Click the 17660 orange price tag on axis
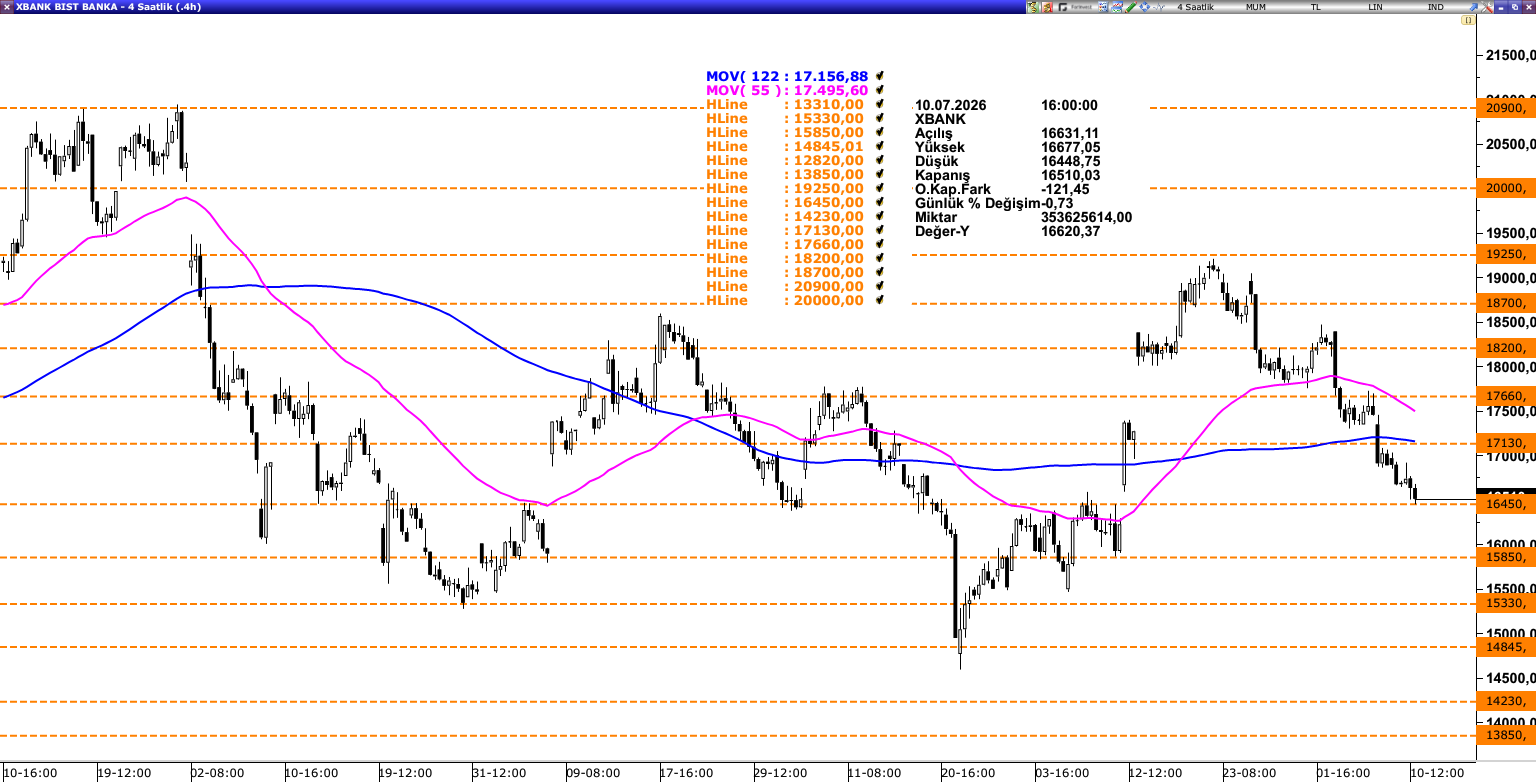 (1506, 396)
